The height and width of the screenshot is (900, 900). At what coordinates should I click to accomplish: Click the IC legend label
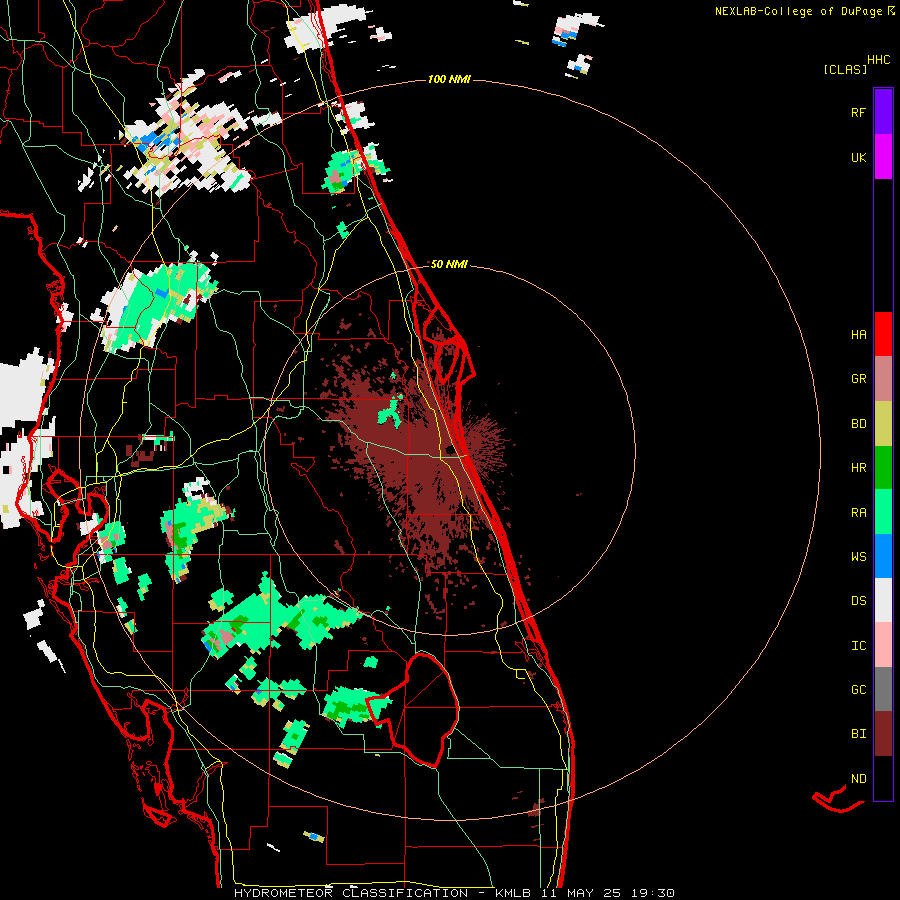(858, 646)
